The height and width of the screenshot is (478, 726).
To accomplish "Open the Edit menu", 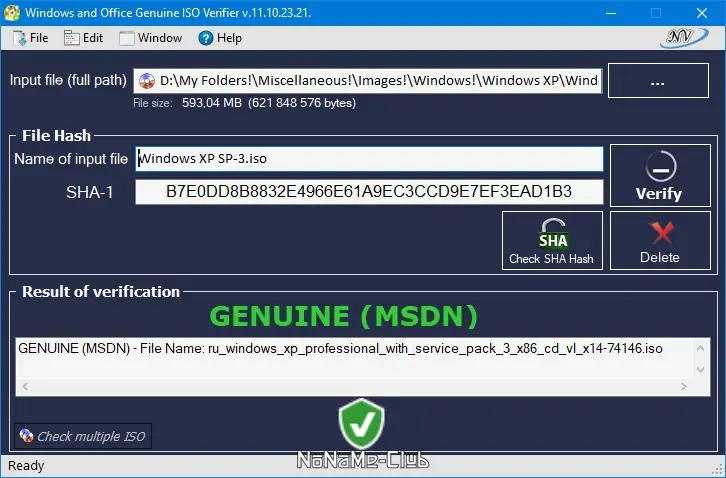I will tap(83, 38).
